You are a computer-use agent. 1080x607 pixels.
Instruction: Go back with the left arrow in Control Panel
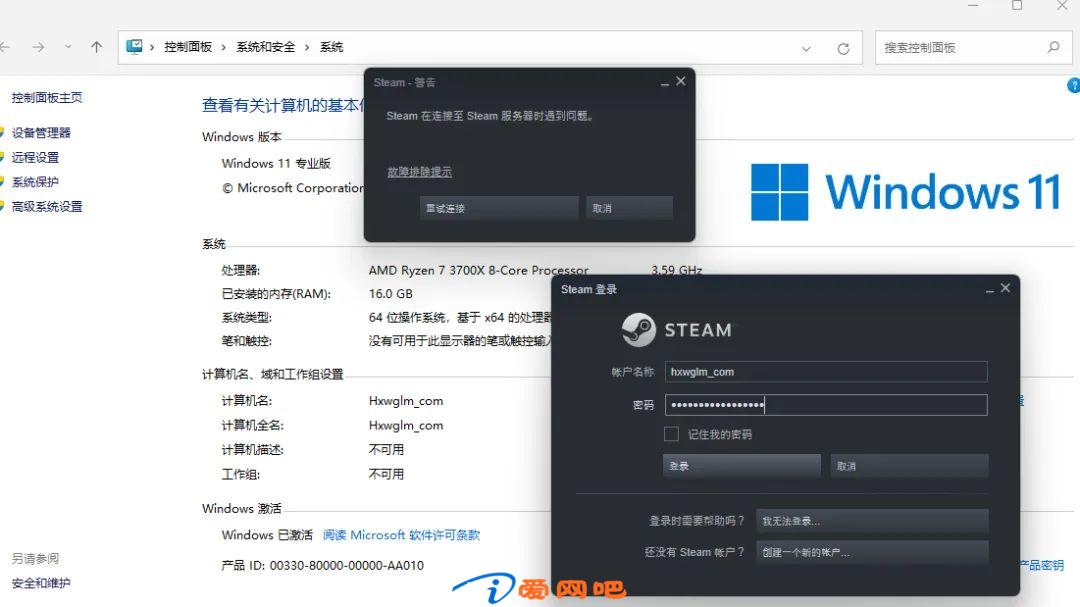(6, 47)
